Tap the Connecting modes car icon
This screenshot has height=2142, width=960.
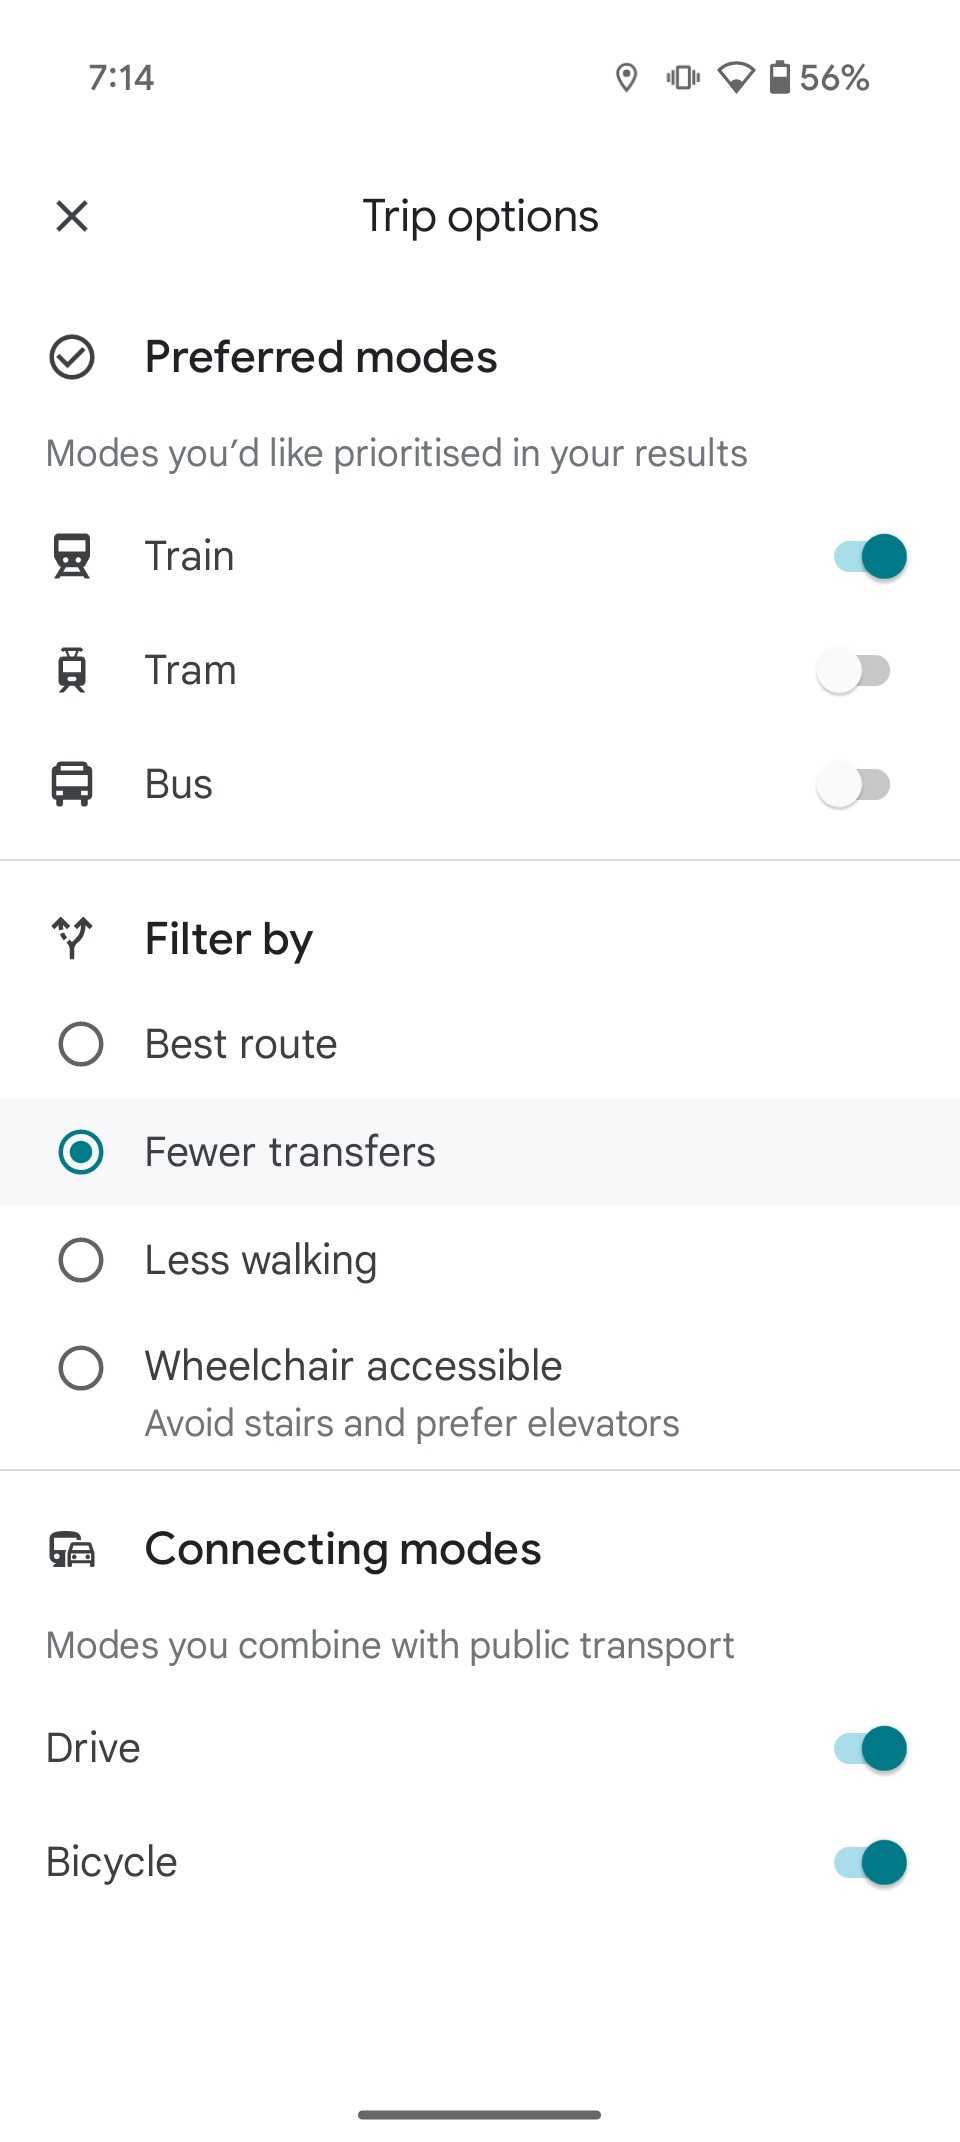point(72,1549)
